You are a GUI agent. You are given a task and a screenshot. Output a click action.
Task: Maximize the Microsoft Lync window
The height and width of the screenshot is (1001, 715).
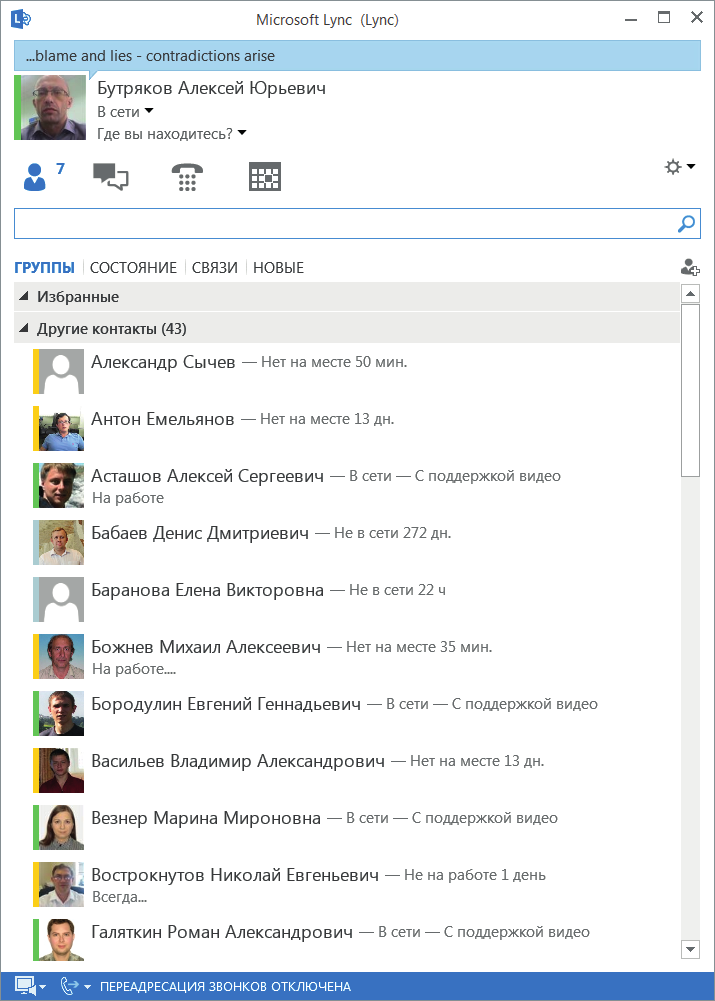click(x=664, y=18)
